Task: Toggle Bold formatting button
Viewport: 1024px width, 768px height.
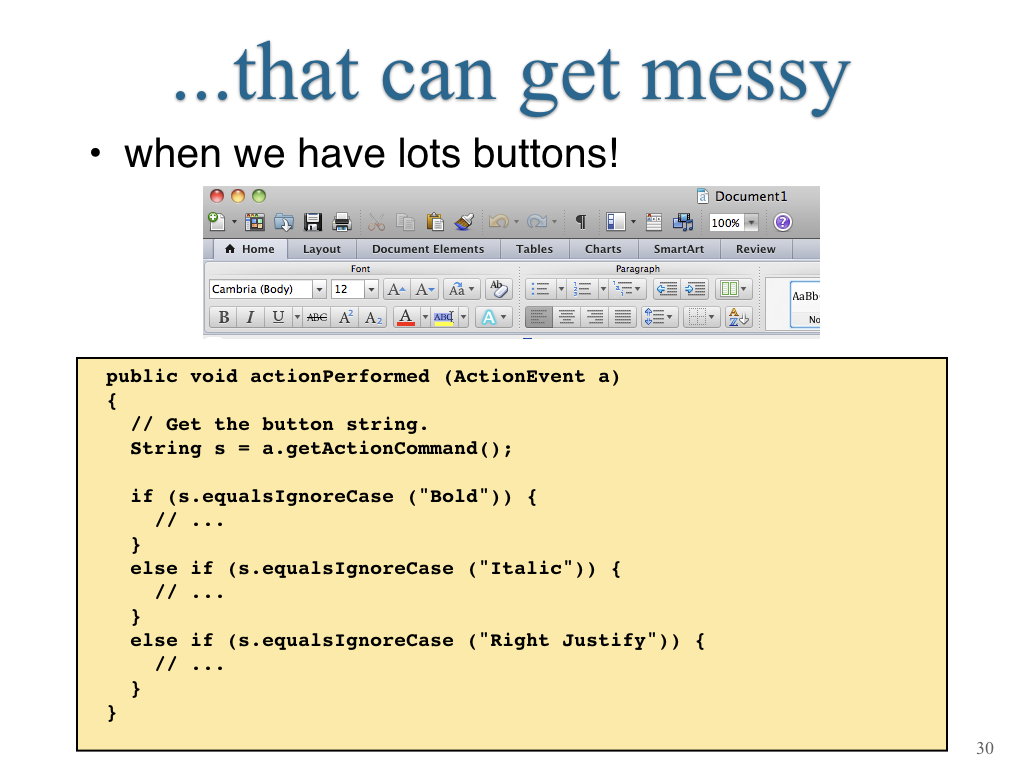Action: pos(223,317)
